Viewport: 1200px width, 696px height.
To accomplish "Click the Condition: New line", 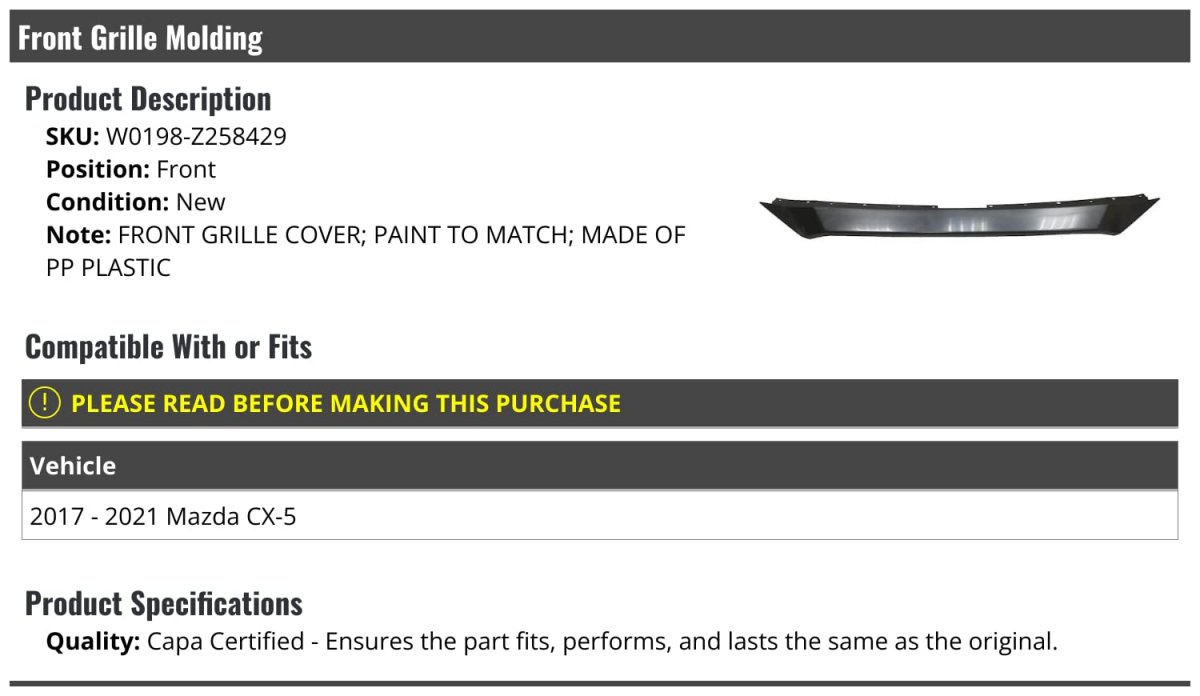I will (136, 202).
